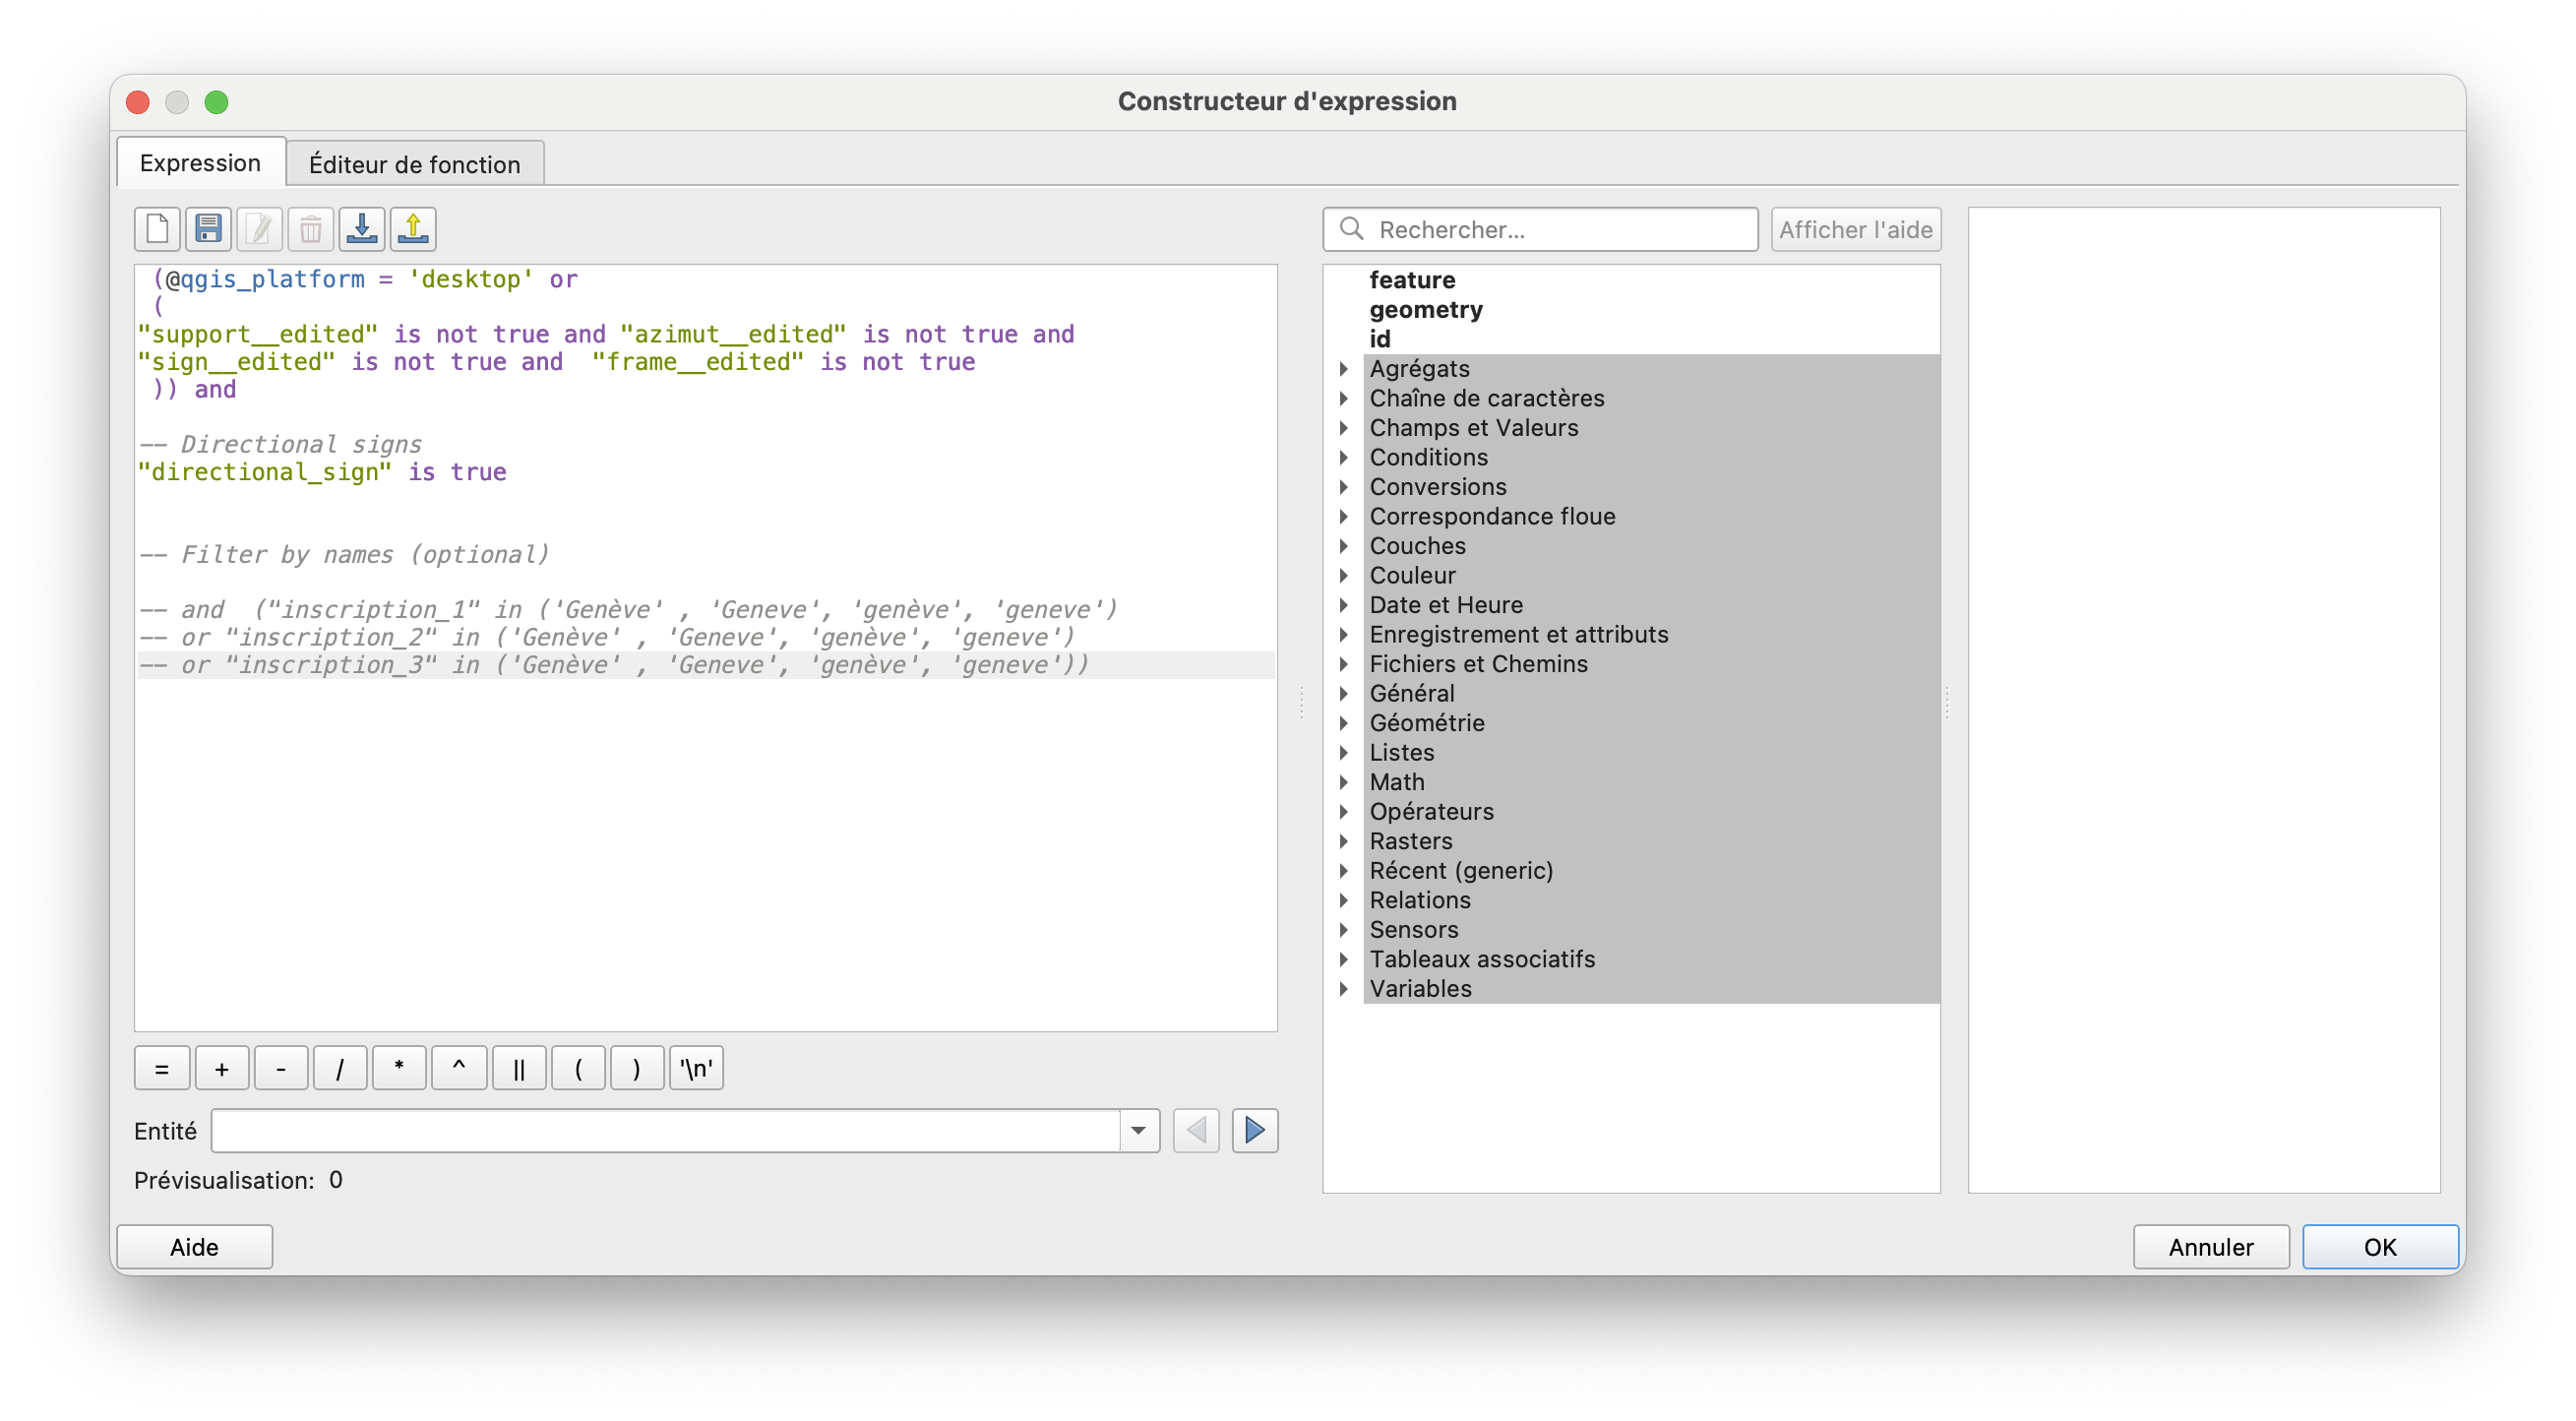2576x1421 pixels.
Task: Switch to Éditeur de fonction tab
Action: 414,164
